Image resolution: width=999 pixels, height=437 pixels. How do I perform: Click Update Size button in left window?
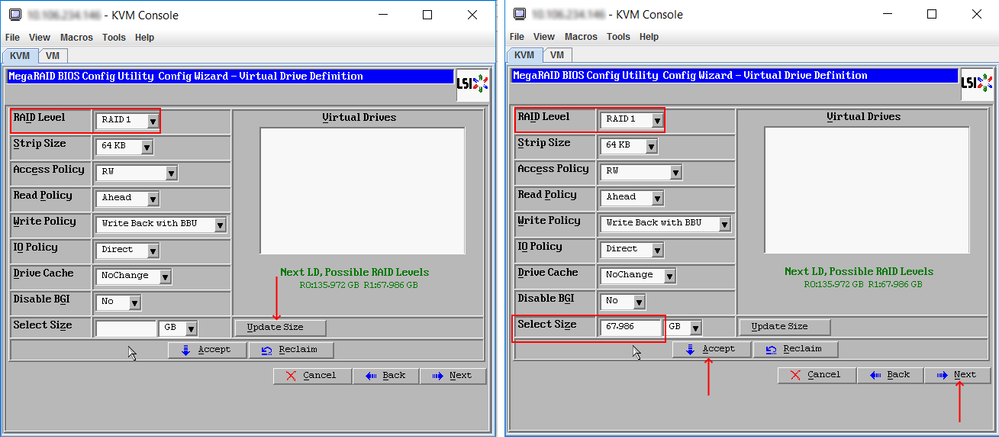280,327
